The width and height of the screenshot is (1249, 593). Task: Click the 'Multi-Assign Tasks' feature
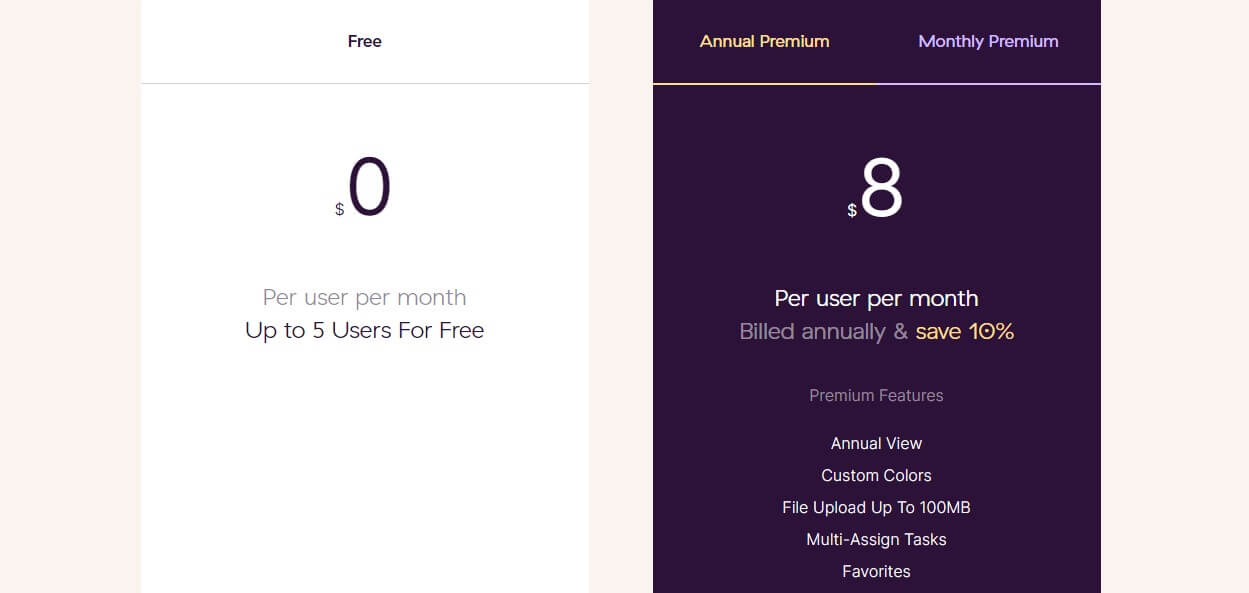click(x=877, y=539)
